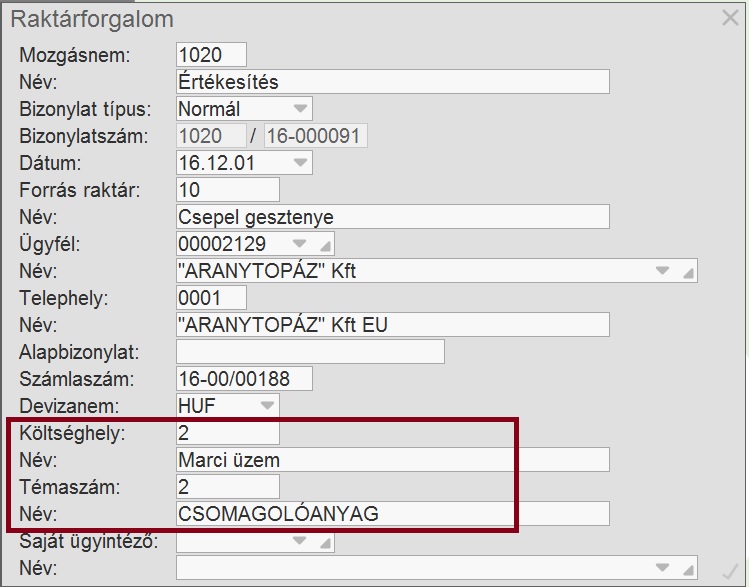Viewport: 749px width, 587px height.
Task: Open the Devizanem HUF dropdown
Action: [x=267, y=406]
